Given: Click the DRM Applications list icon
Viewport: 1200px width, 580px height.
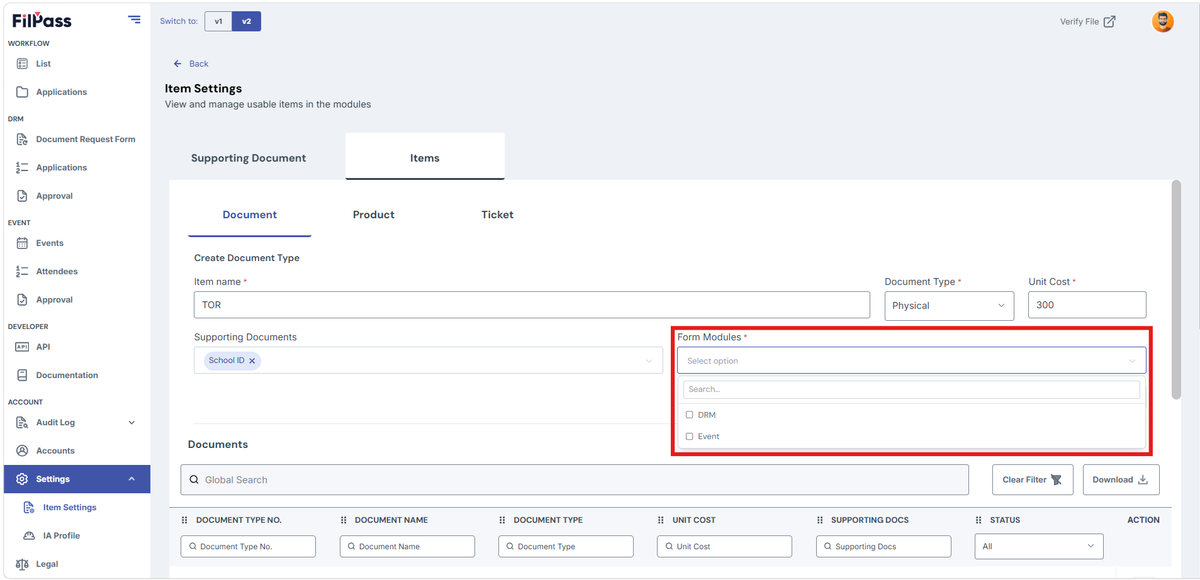Looking at the screenshot, I should click(x=22, y=168).
